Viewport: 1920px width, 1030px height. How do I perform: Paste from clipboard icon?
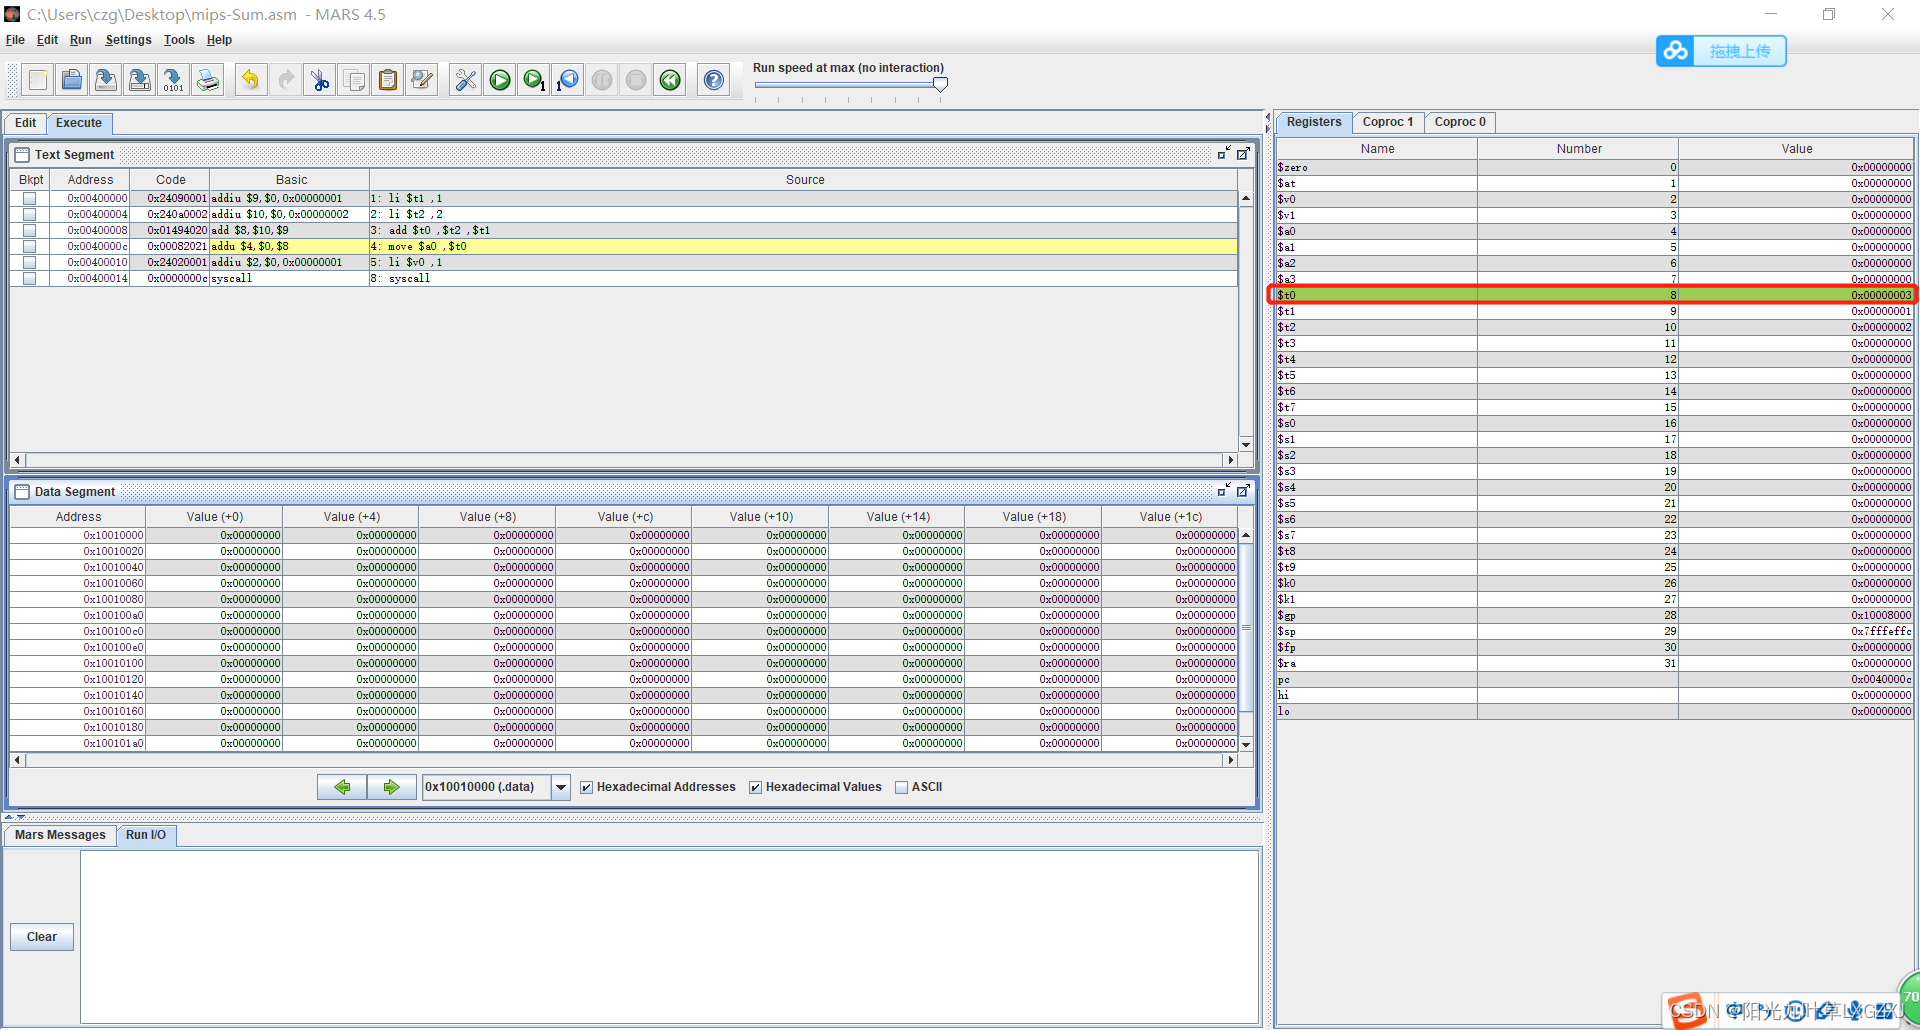click(x=388, y=80)
